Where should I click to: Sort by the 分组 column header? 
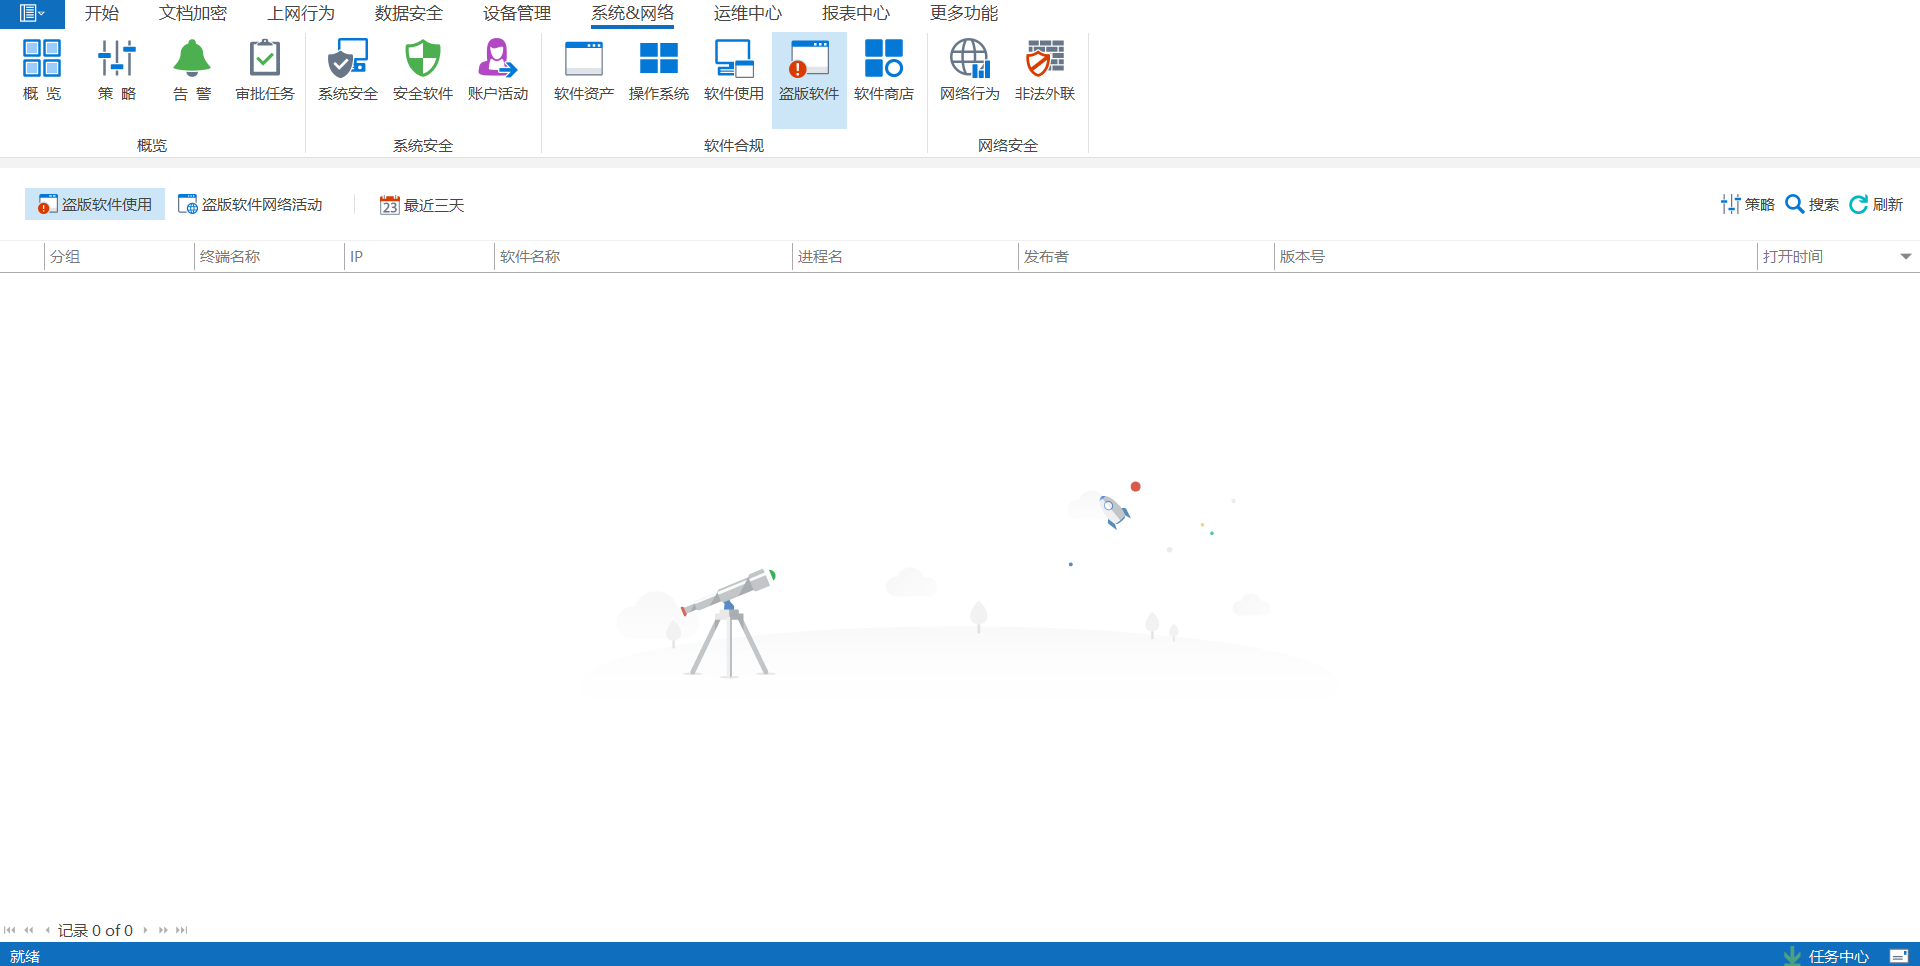tap(119, 257)
